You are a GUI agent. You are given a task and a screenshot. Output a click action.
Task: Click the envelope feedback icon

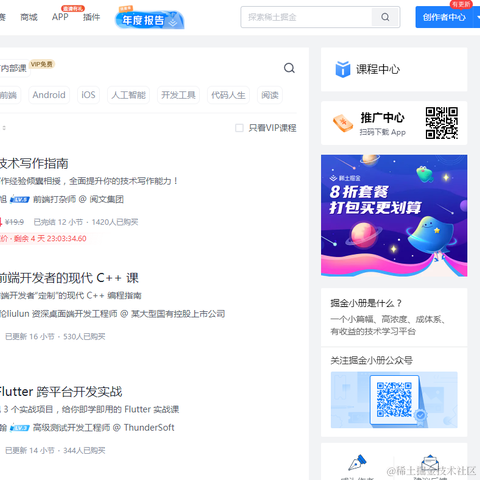pos(430,463)
